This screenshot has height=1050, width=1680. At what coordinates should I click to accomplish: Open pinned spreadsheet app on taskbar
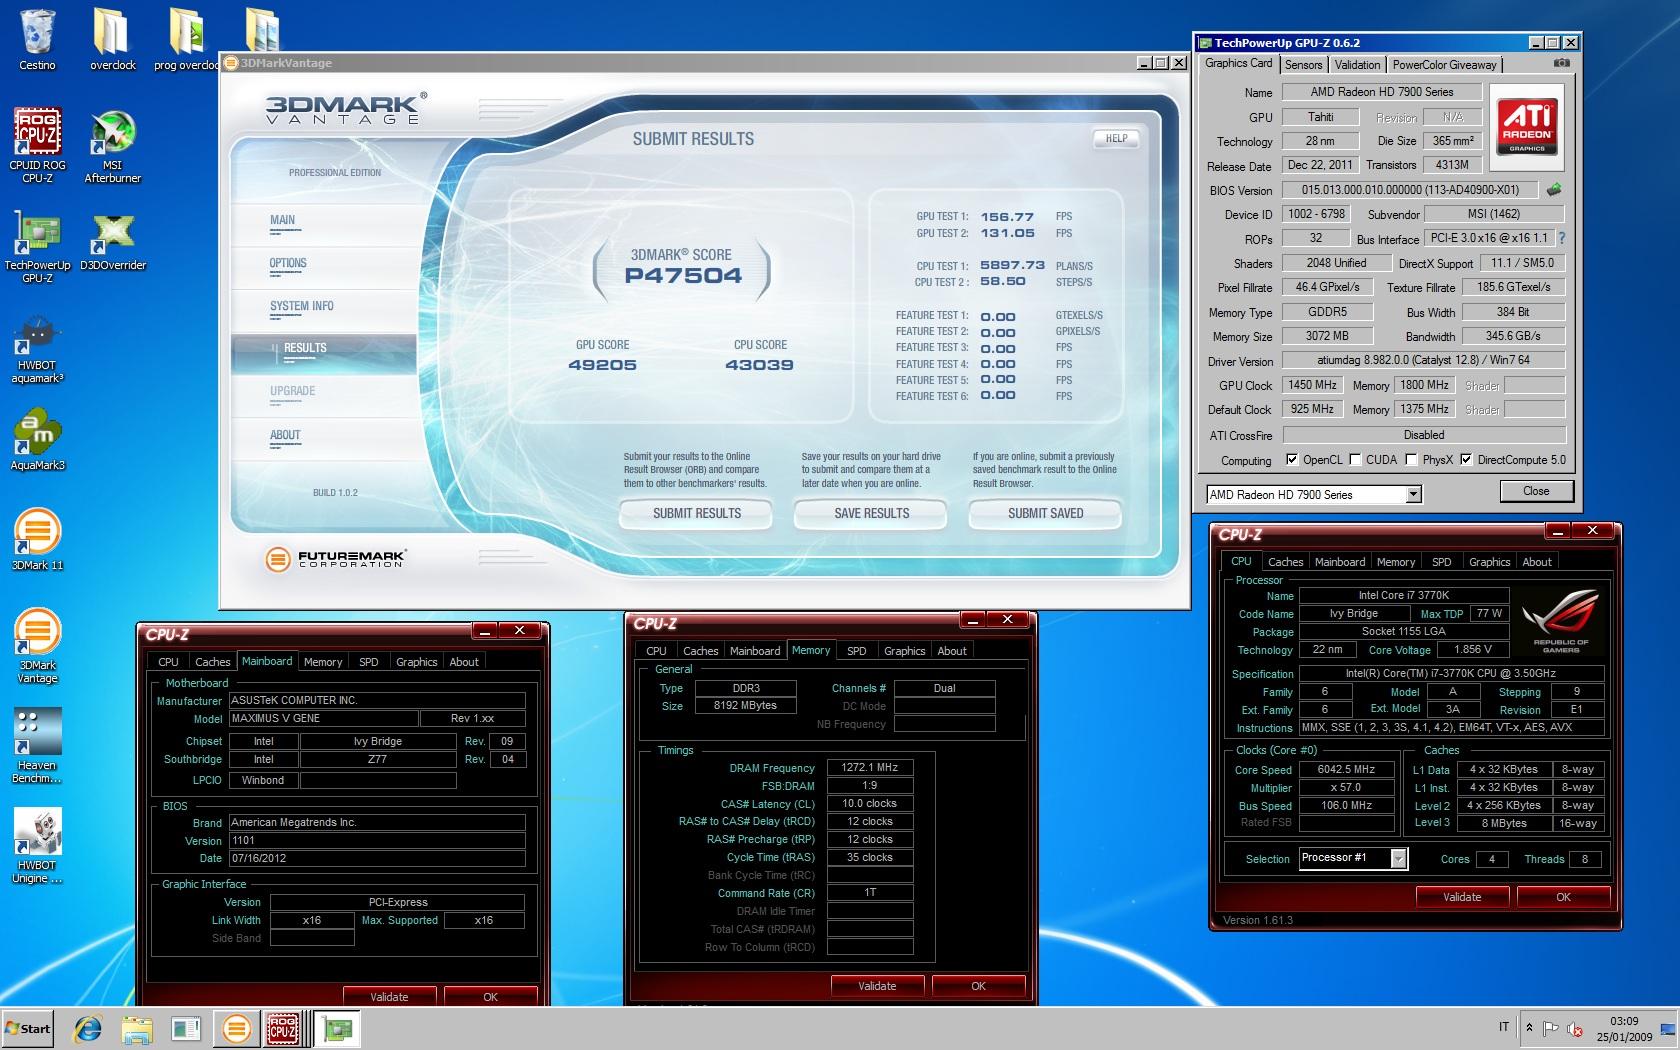(x=186, y=1028)
